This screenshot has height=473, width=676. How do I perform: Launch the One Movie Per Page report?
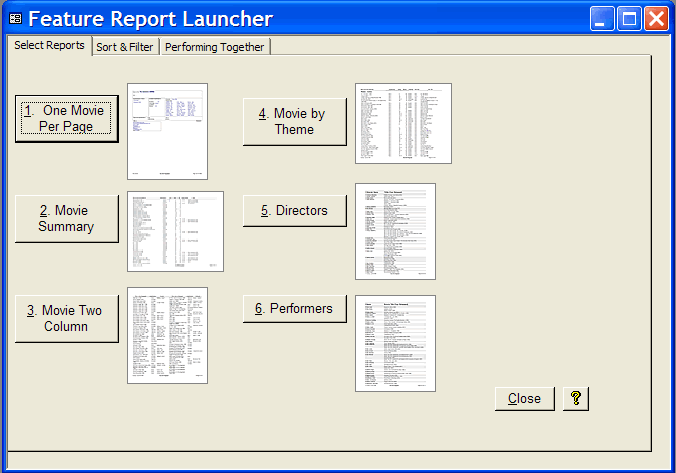pyautogui.click(x=67, y=119)
